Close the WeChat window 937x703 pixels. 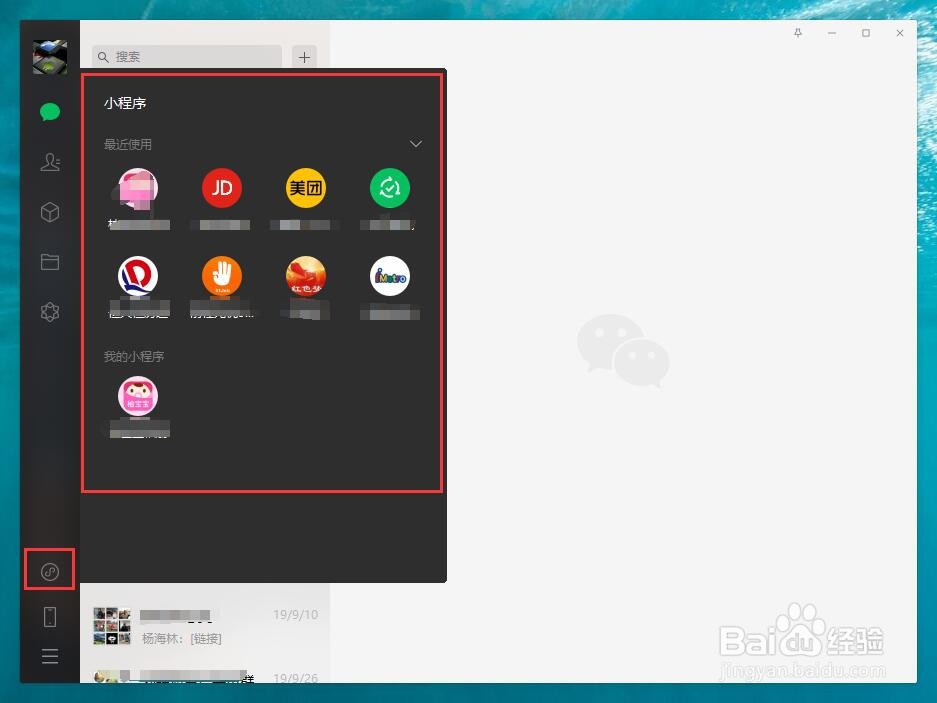pos(900,33)
